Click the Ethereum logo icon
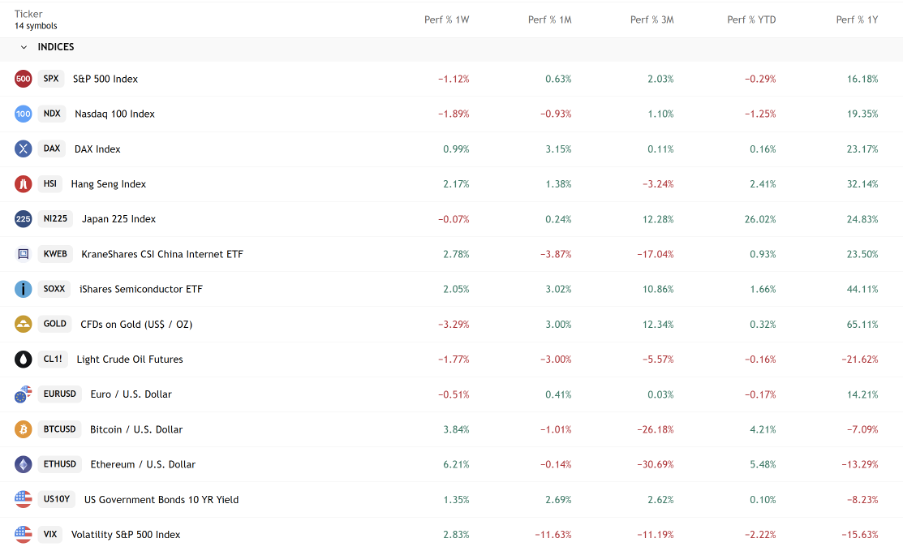Screen dimensions: 904x548 23,464
